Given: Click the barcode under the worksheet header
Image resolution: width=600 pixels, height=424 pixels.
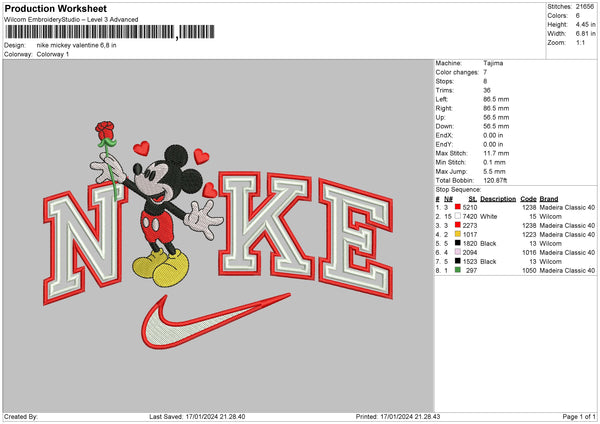Looking at the screenshot, I should [109, 32].
